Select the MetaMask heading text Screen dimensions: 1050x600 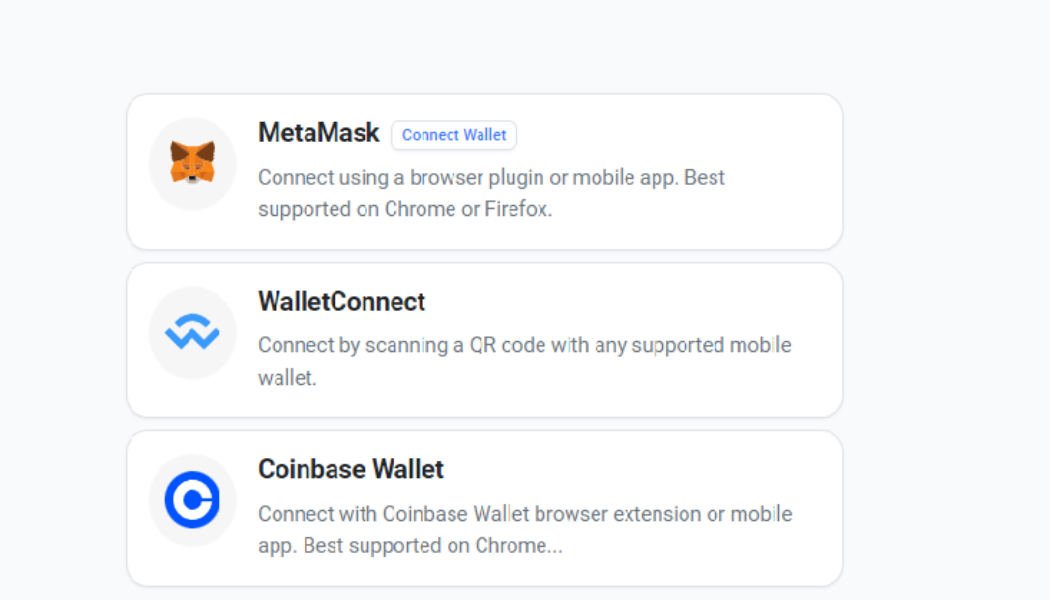point(319,133)
